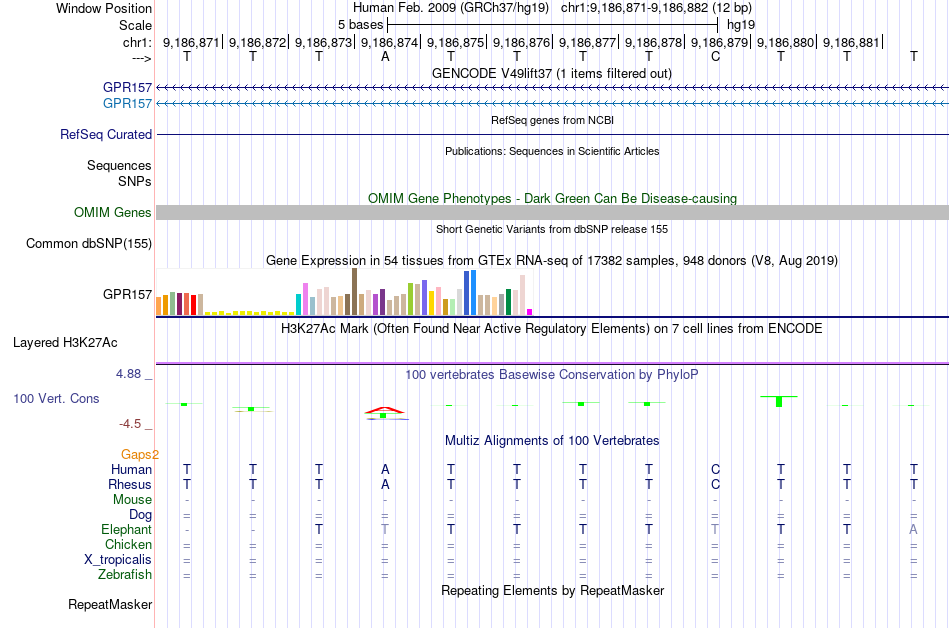Click the dark blue GPR157 gene label

click(x=127, y=88)
